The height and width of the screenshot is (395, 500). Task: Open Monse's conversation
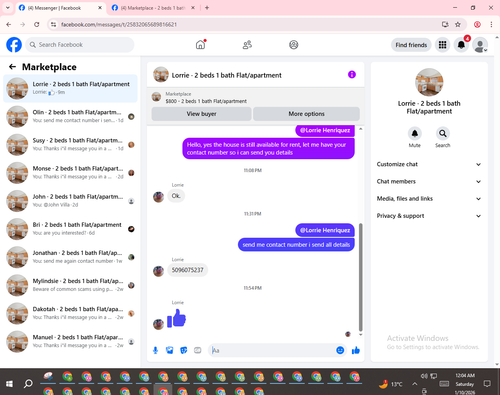(x=70, y=173)
